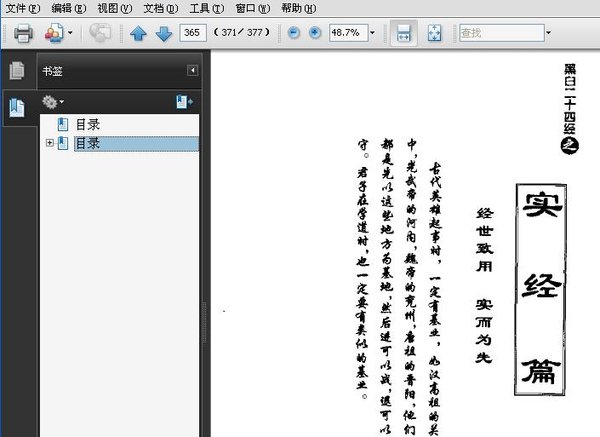Image resolution: width=600 pixels, height=437 pixels.
Task: Click the fit full page icon
Action: click(x=434, y=33)
